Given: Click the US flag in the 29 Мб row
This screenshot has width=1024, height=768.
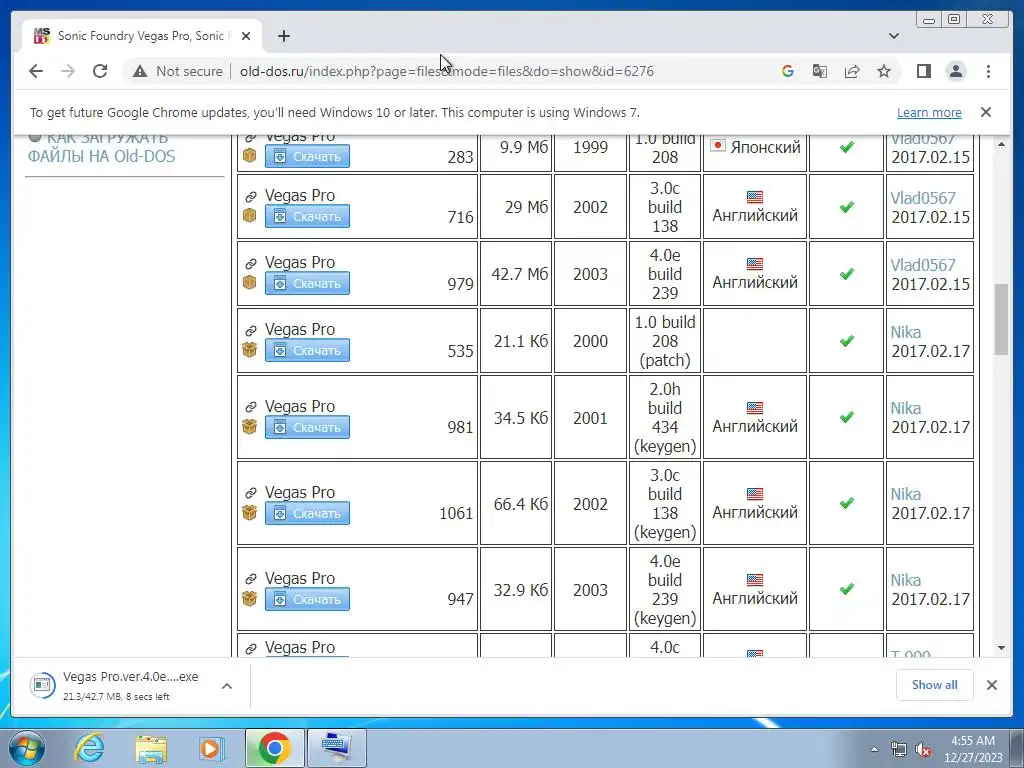Looking at the screenshot, I should click(754, 197).
